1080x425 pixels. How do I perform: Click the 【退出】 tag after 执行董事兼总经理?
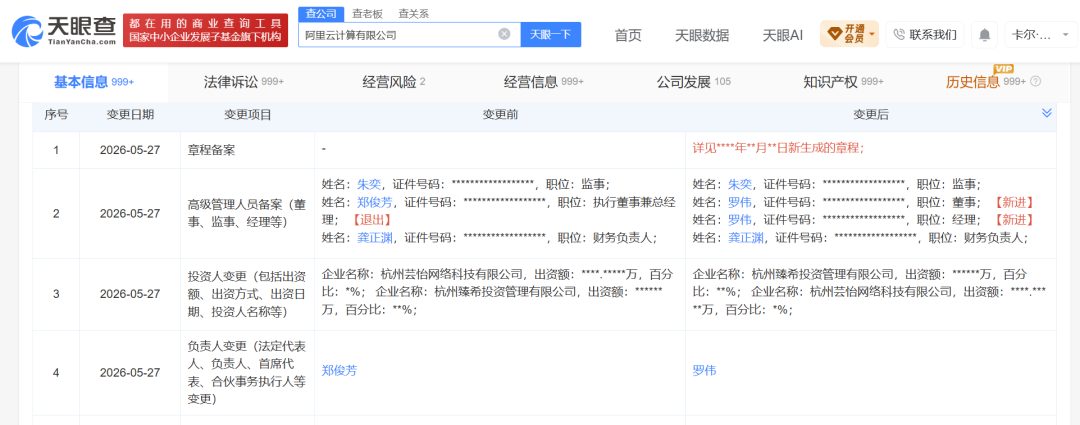click(372, 220)
